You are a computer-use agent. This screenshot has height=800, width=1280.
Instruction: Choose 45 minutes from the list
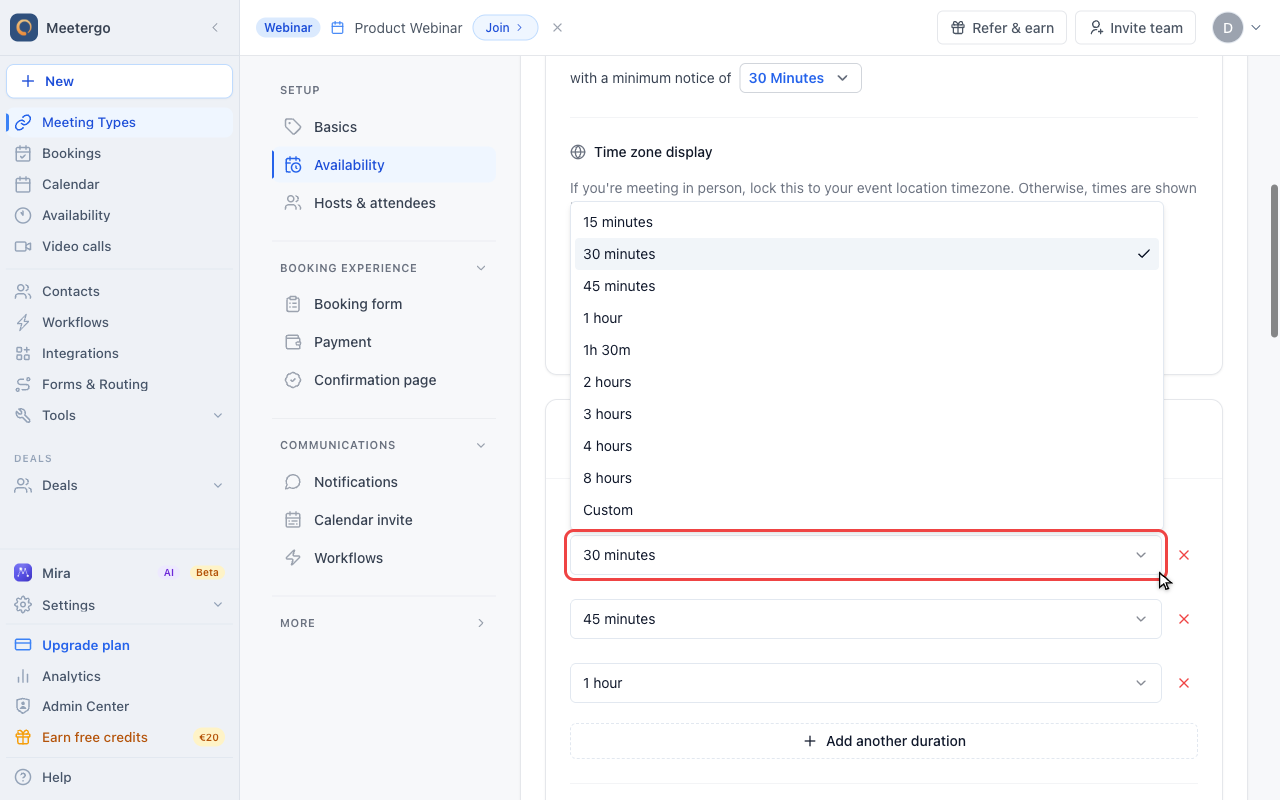click(867, 286)
